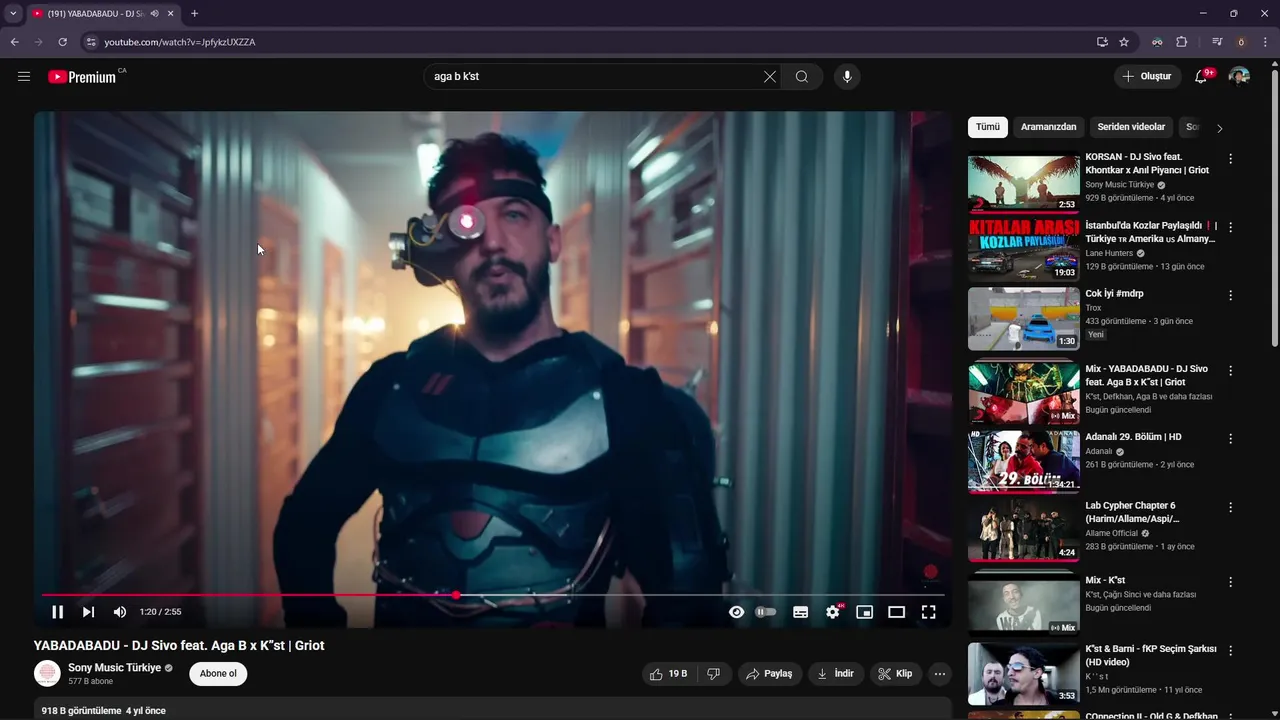Toggle the autoplay switch
This screenshot has height=720, width=1280.
click(x=766, y=612)
